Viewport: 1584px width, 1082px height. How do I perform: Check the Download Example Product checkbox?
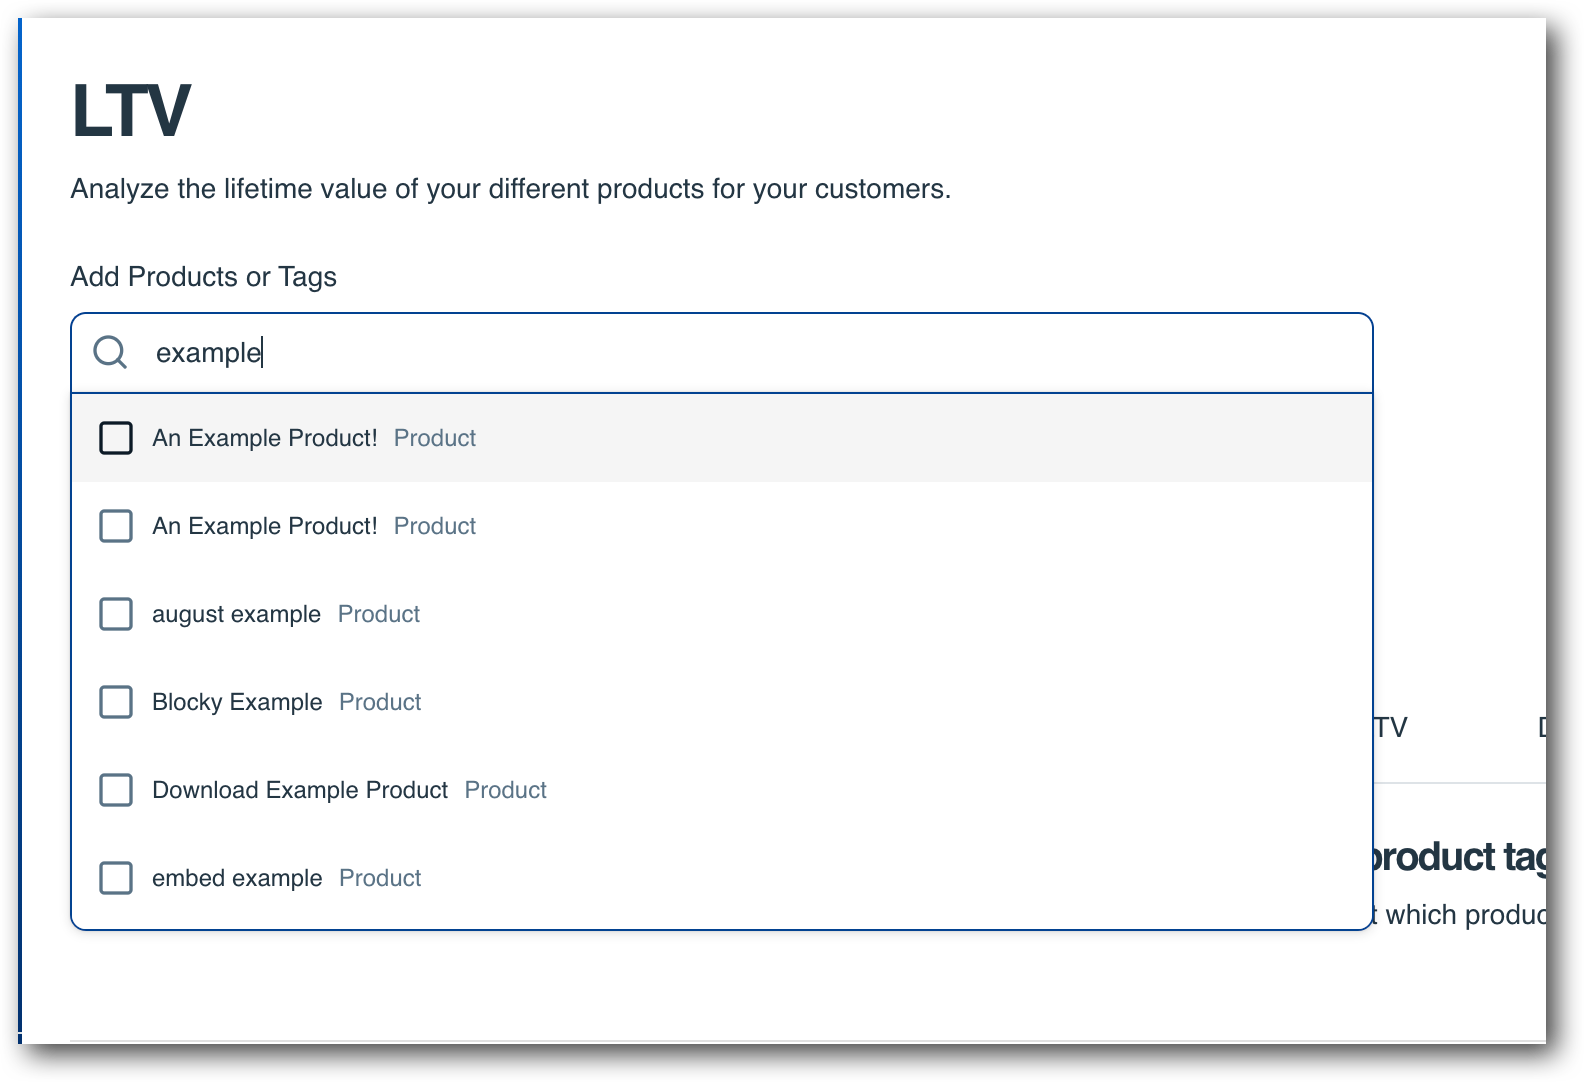click(x=116, y=790)
